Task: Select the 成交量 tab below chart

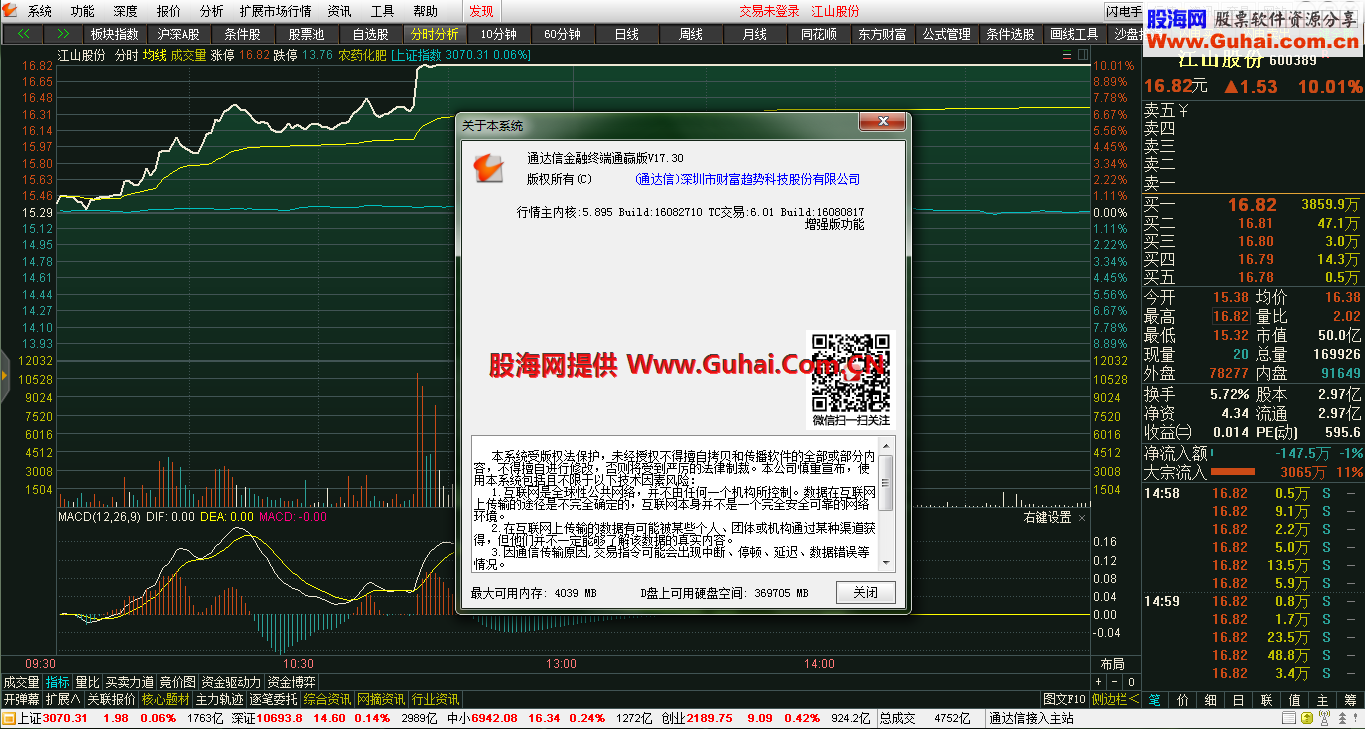Action: (21, 682)
